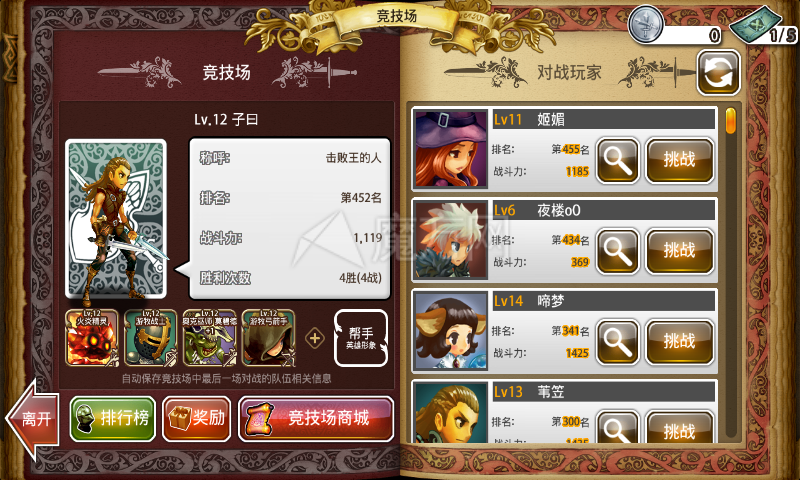Screen dimensions: 800x480
Task: Inspect player 啼梦 with the magnifier icon
Action: pos(617,342)
